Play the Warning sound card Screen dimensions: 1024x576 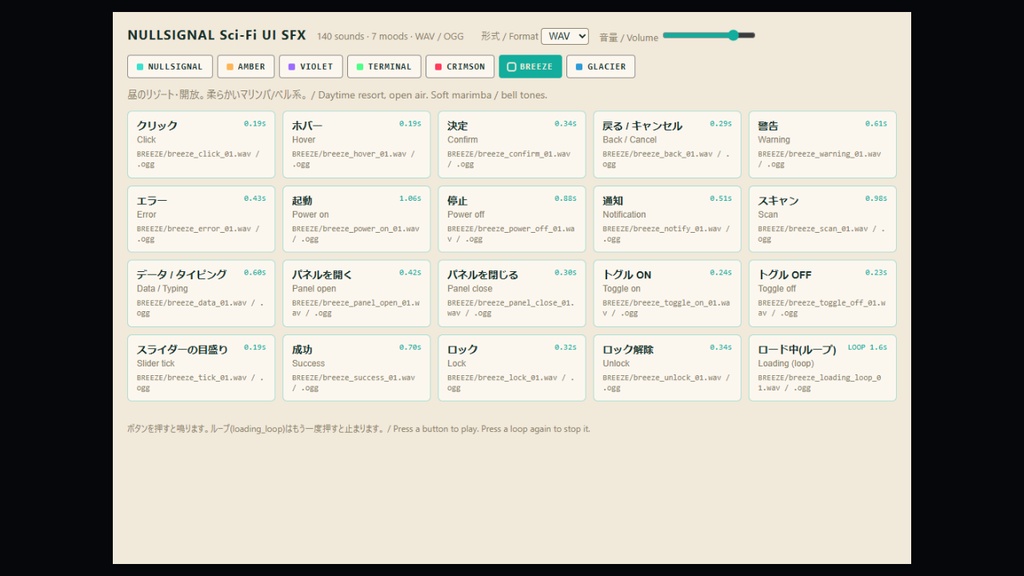823,144
